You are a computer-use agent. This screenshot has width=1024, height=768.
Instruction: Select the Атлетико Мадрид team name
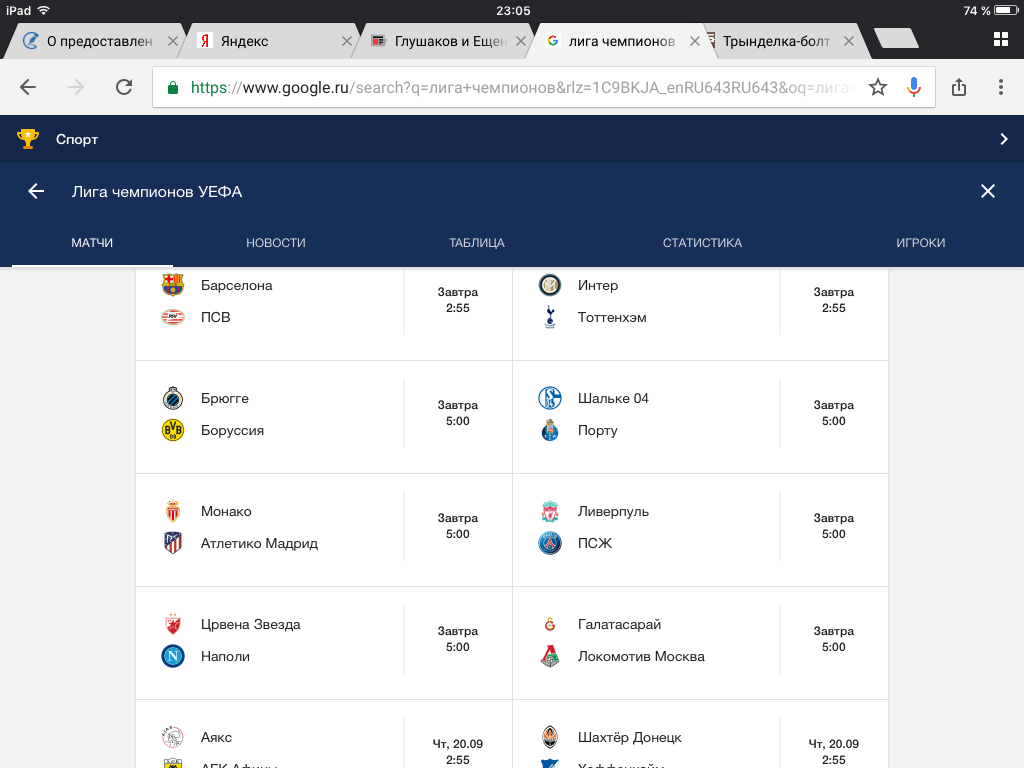click(259, 543)
